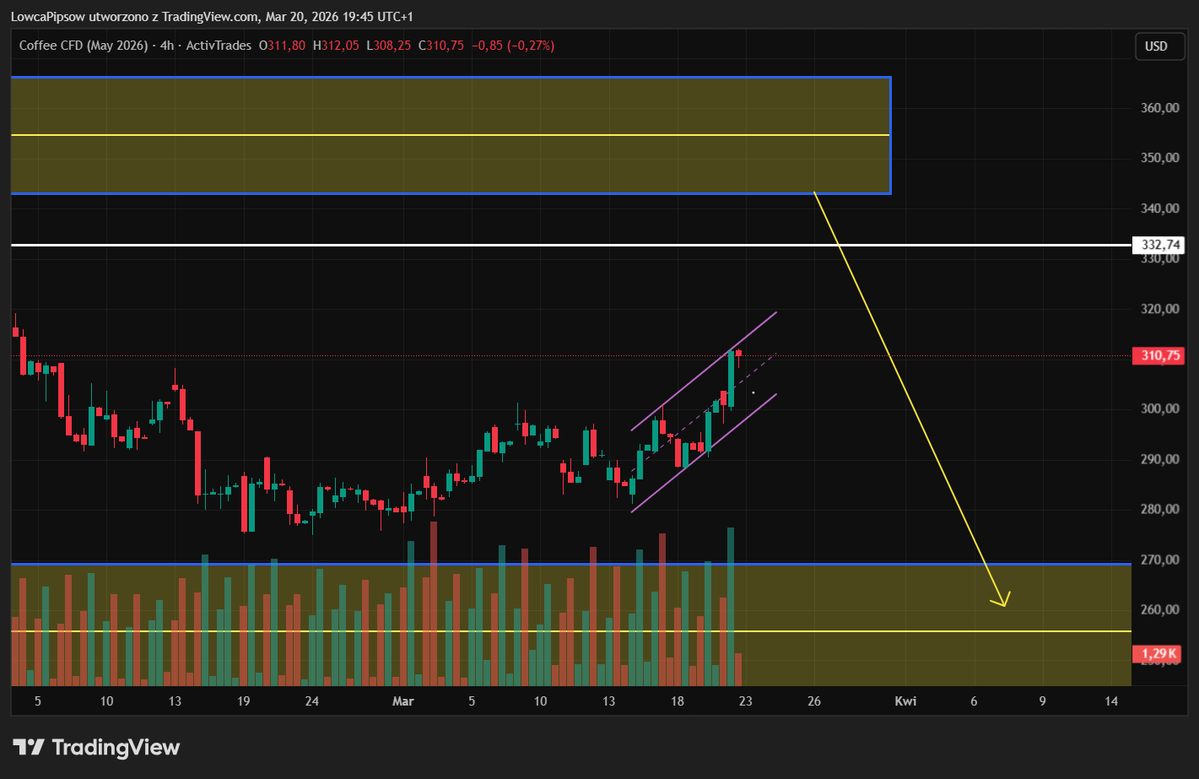Click the Coffee CFD (May 2026) symbol title

83,45
